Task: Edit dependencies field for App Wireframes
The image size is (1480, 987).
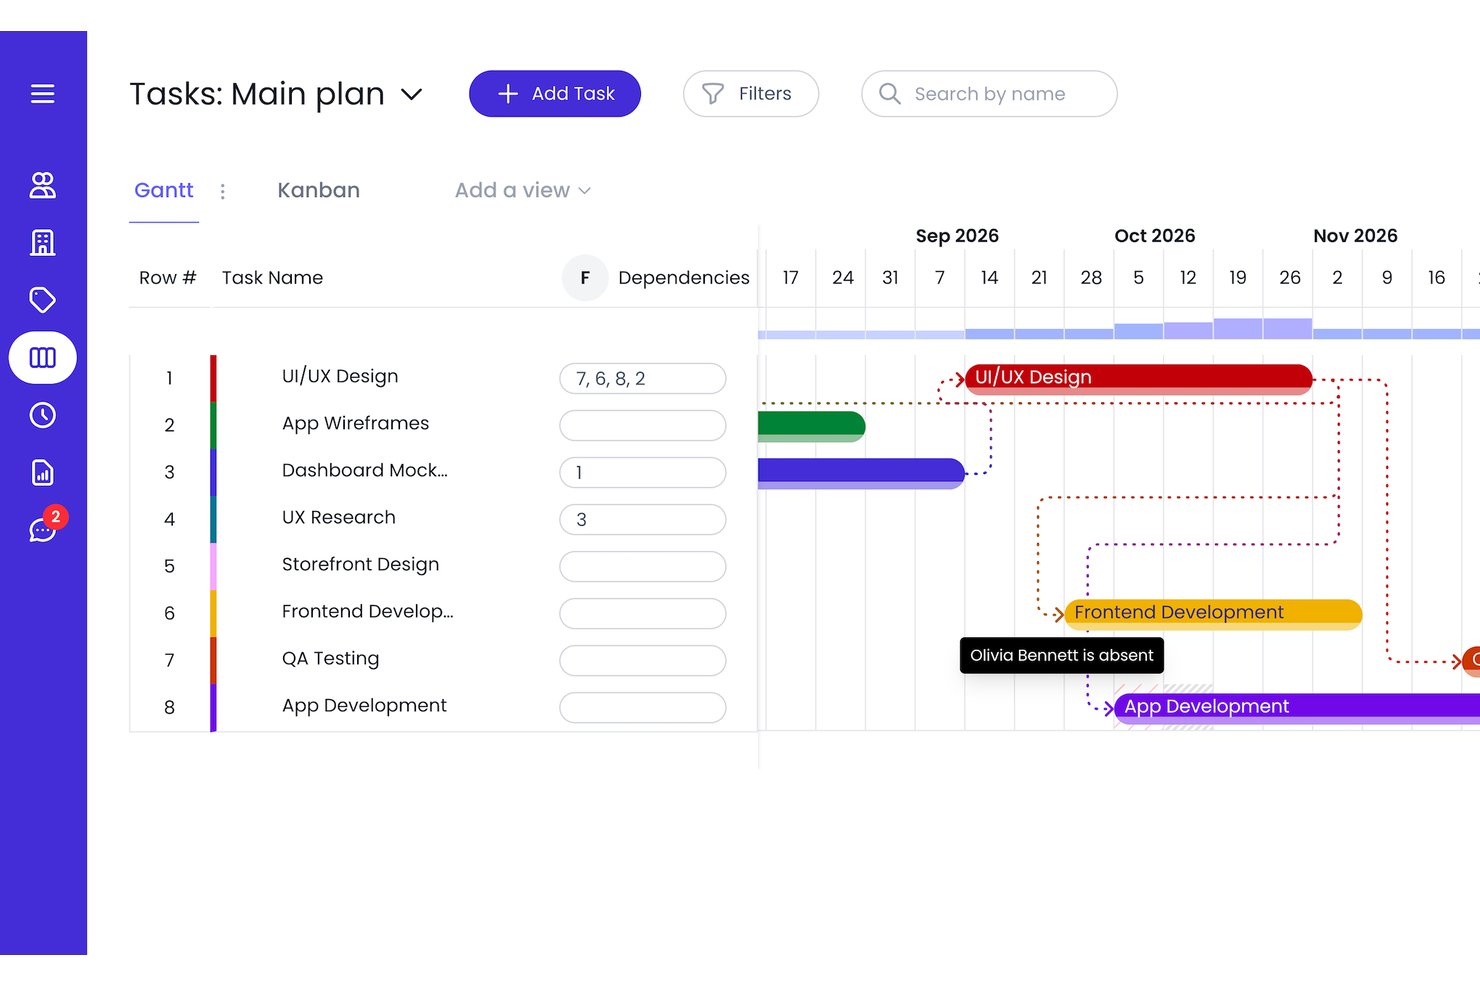Action: 643,426
